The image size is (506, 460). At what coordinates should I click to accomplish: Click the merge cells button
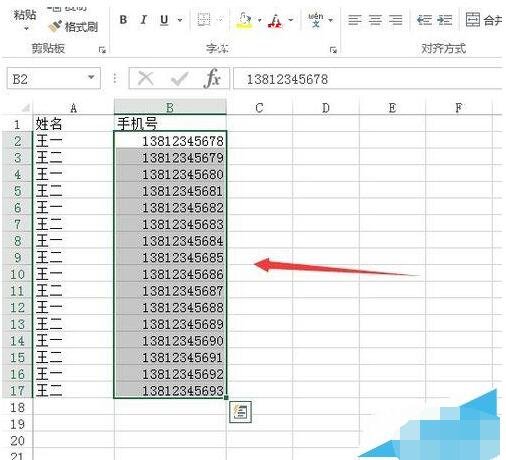pos(484,20)
